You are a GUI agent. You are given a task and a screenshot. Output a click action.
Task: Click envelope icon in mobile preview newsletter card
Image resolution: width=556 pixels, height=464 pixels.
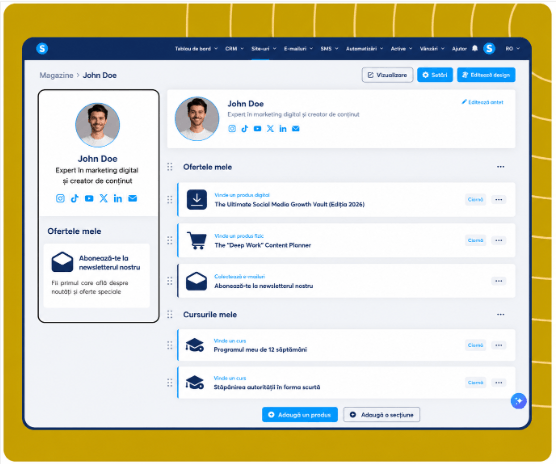tap(62, 262)
